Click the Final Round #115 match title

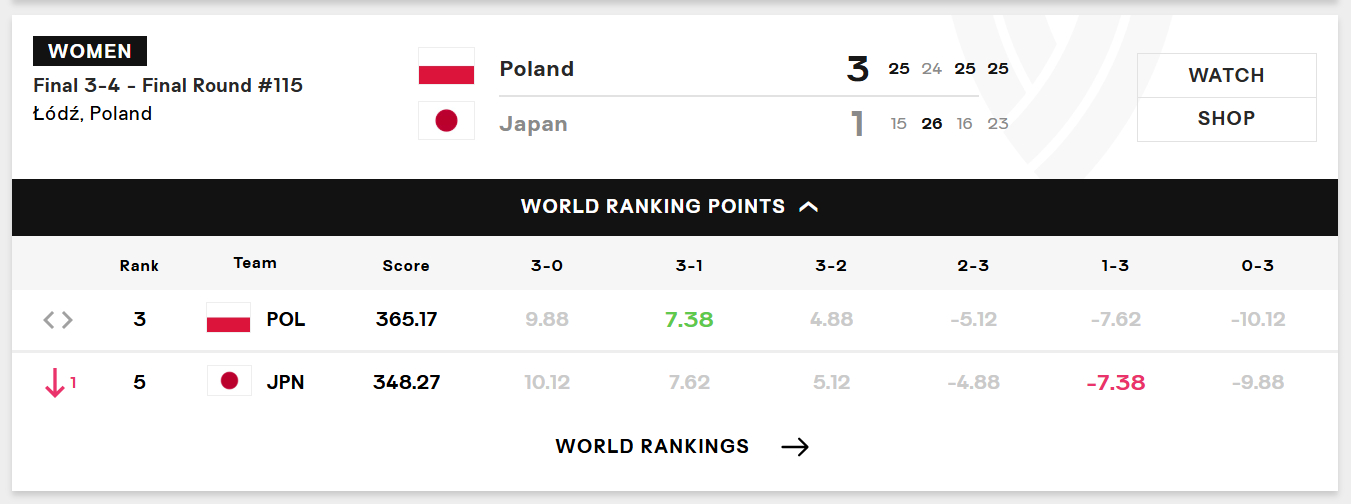click(168, 86)
